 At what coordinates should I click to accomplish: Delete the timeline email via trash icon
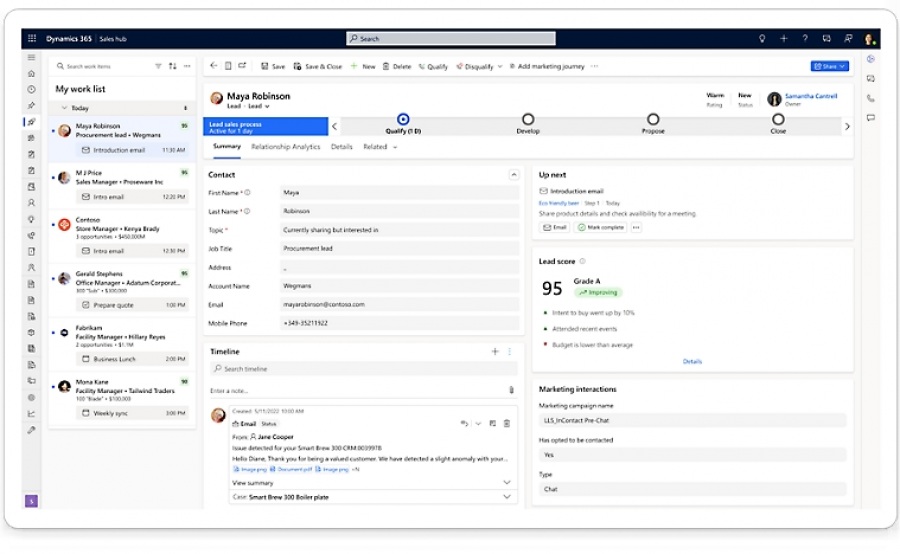coord(507,424)
